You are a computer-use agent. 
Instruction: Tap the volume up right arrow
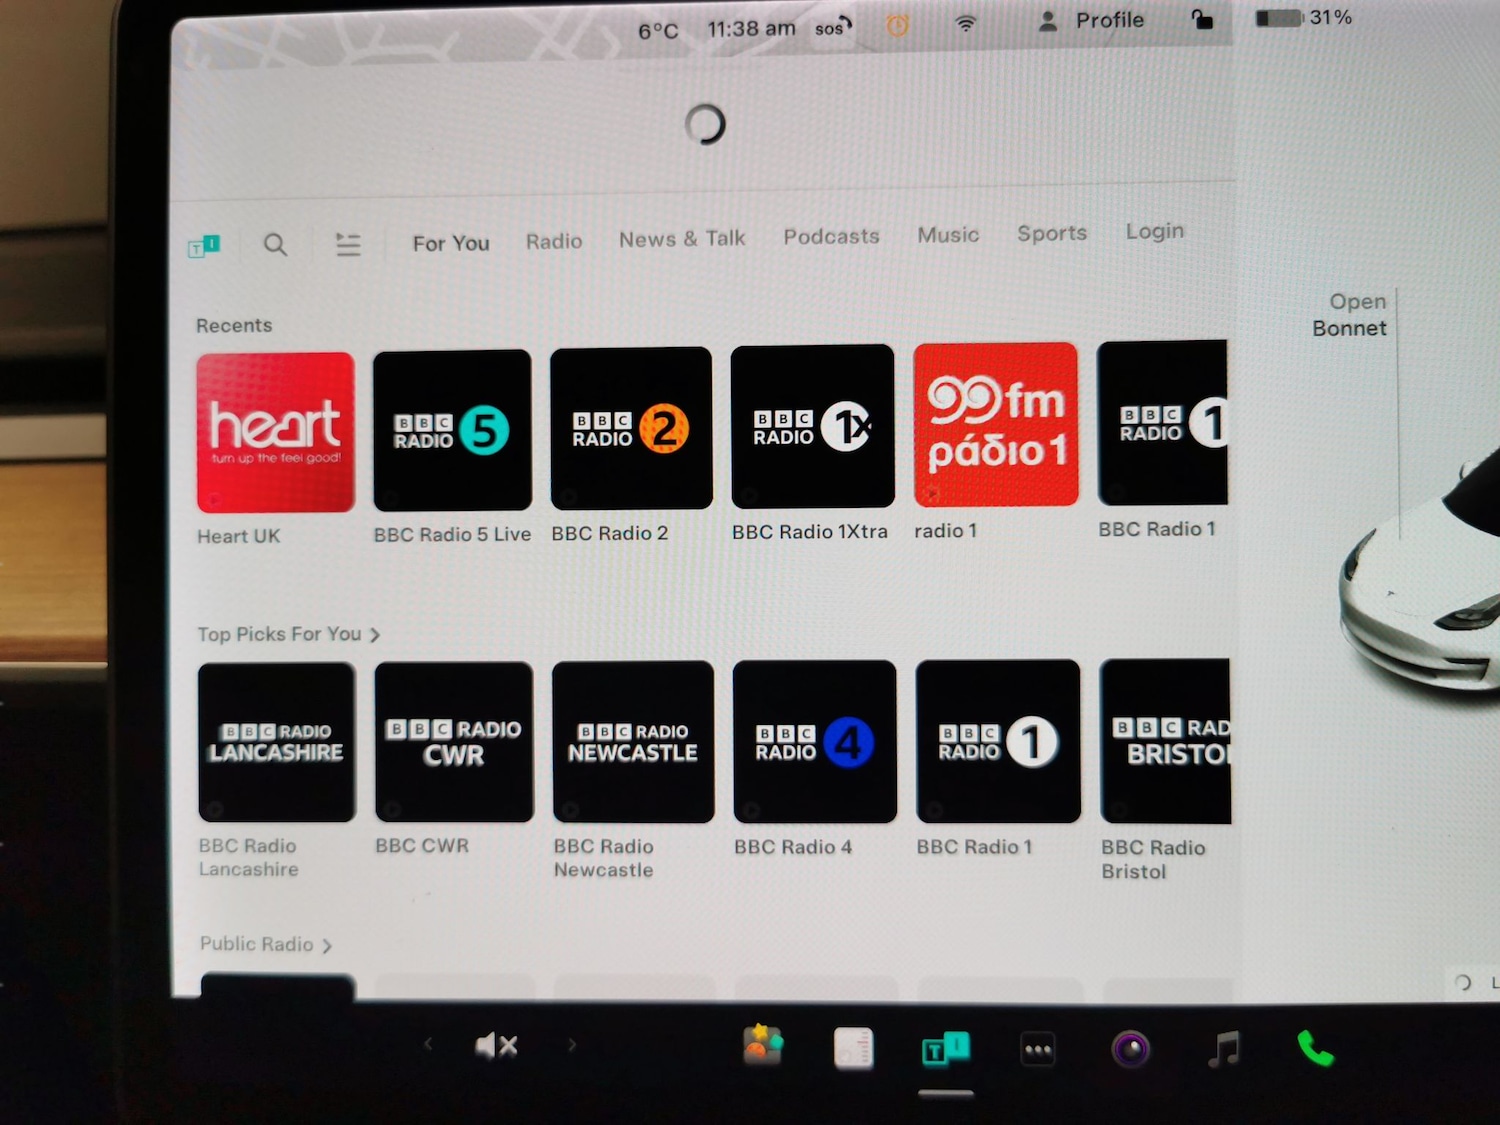(572, 1045)
